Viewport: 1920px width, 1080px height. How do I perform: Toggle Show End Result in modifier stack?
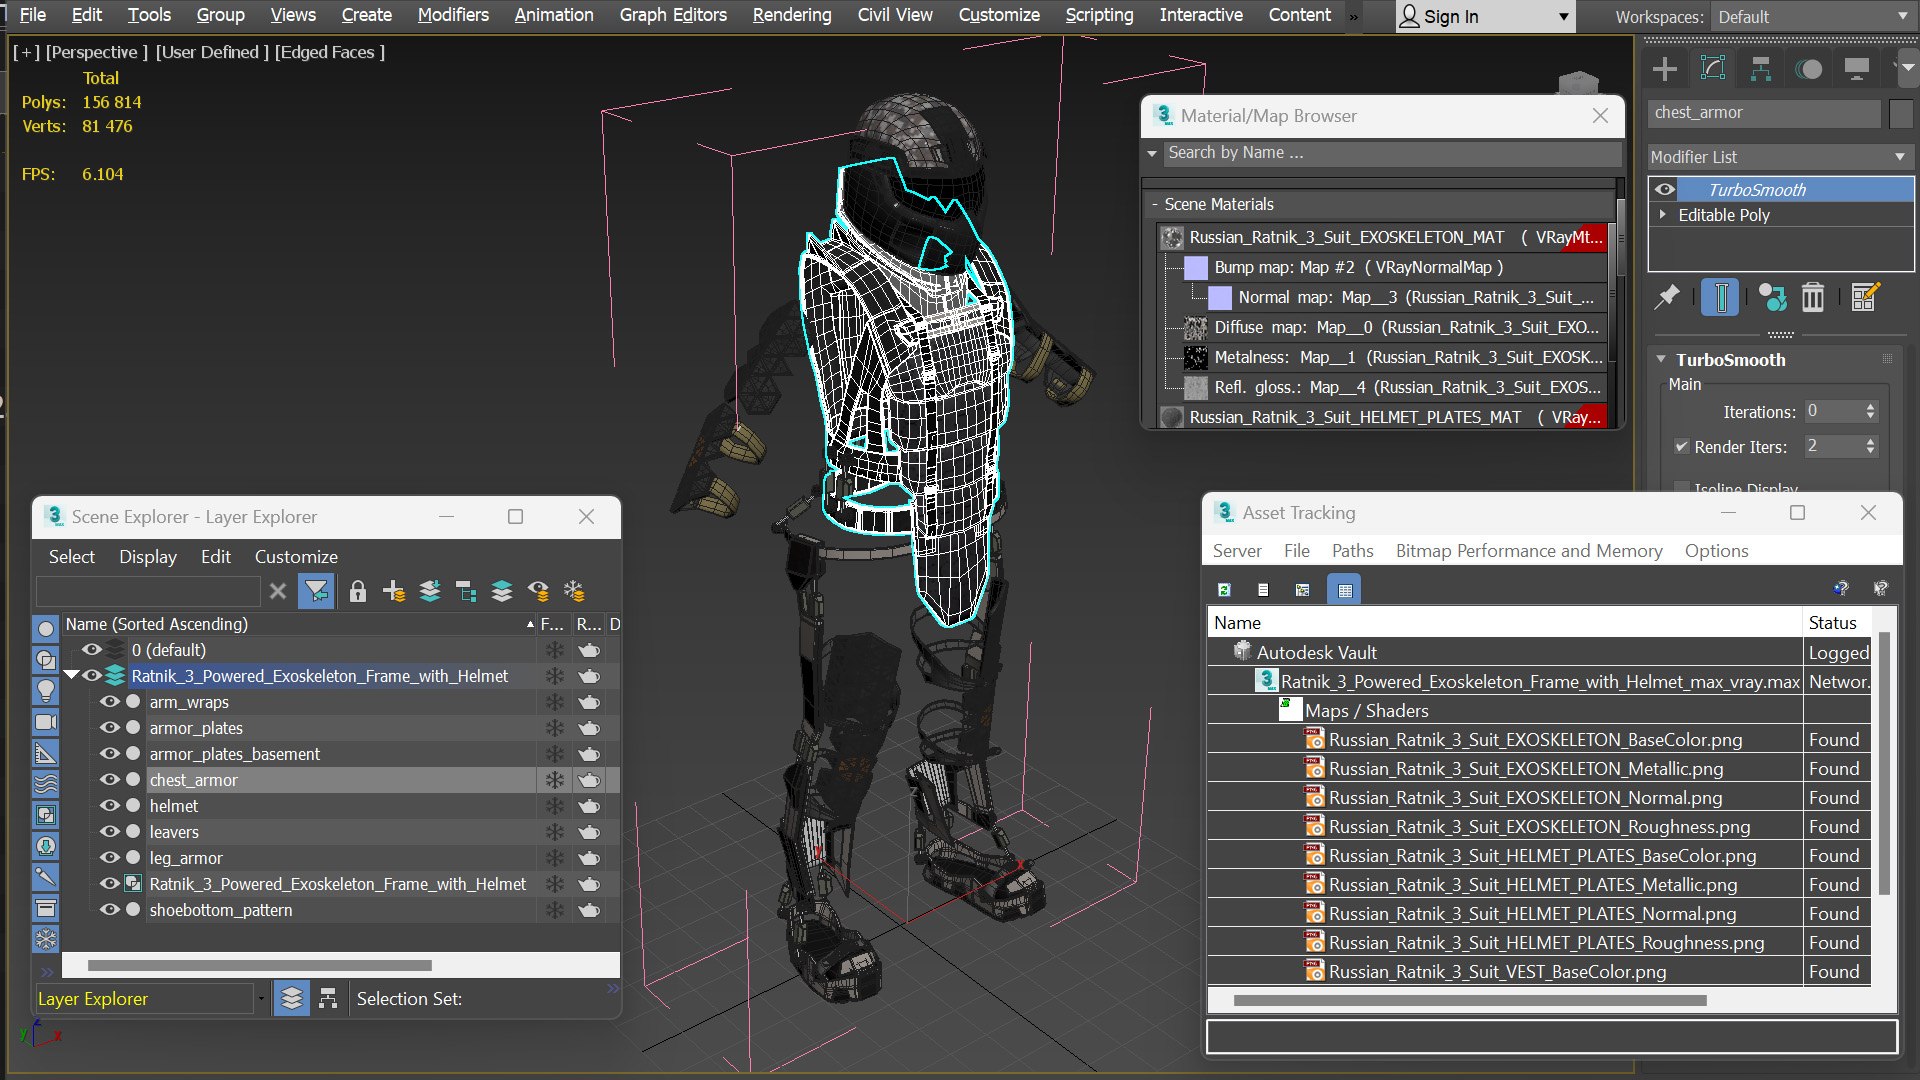[x=1720, y=297]
